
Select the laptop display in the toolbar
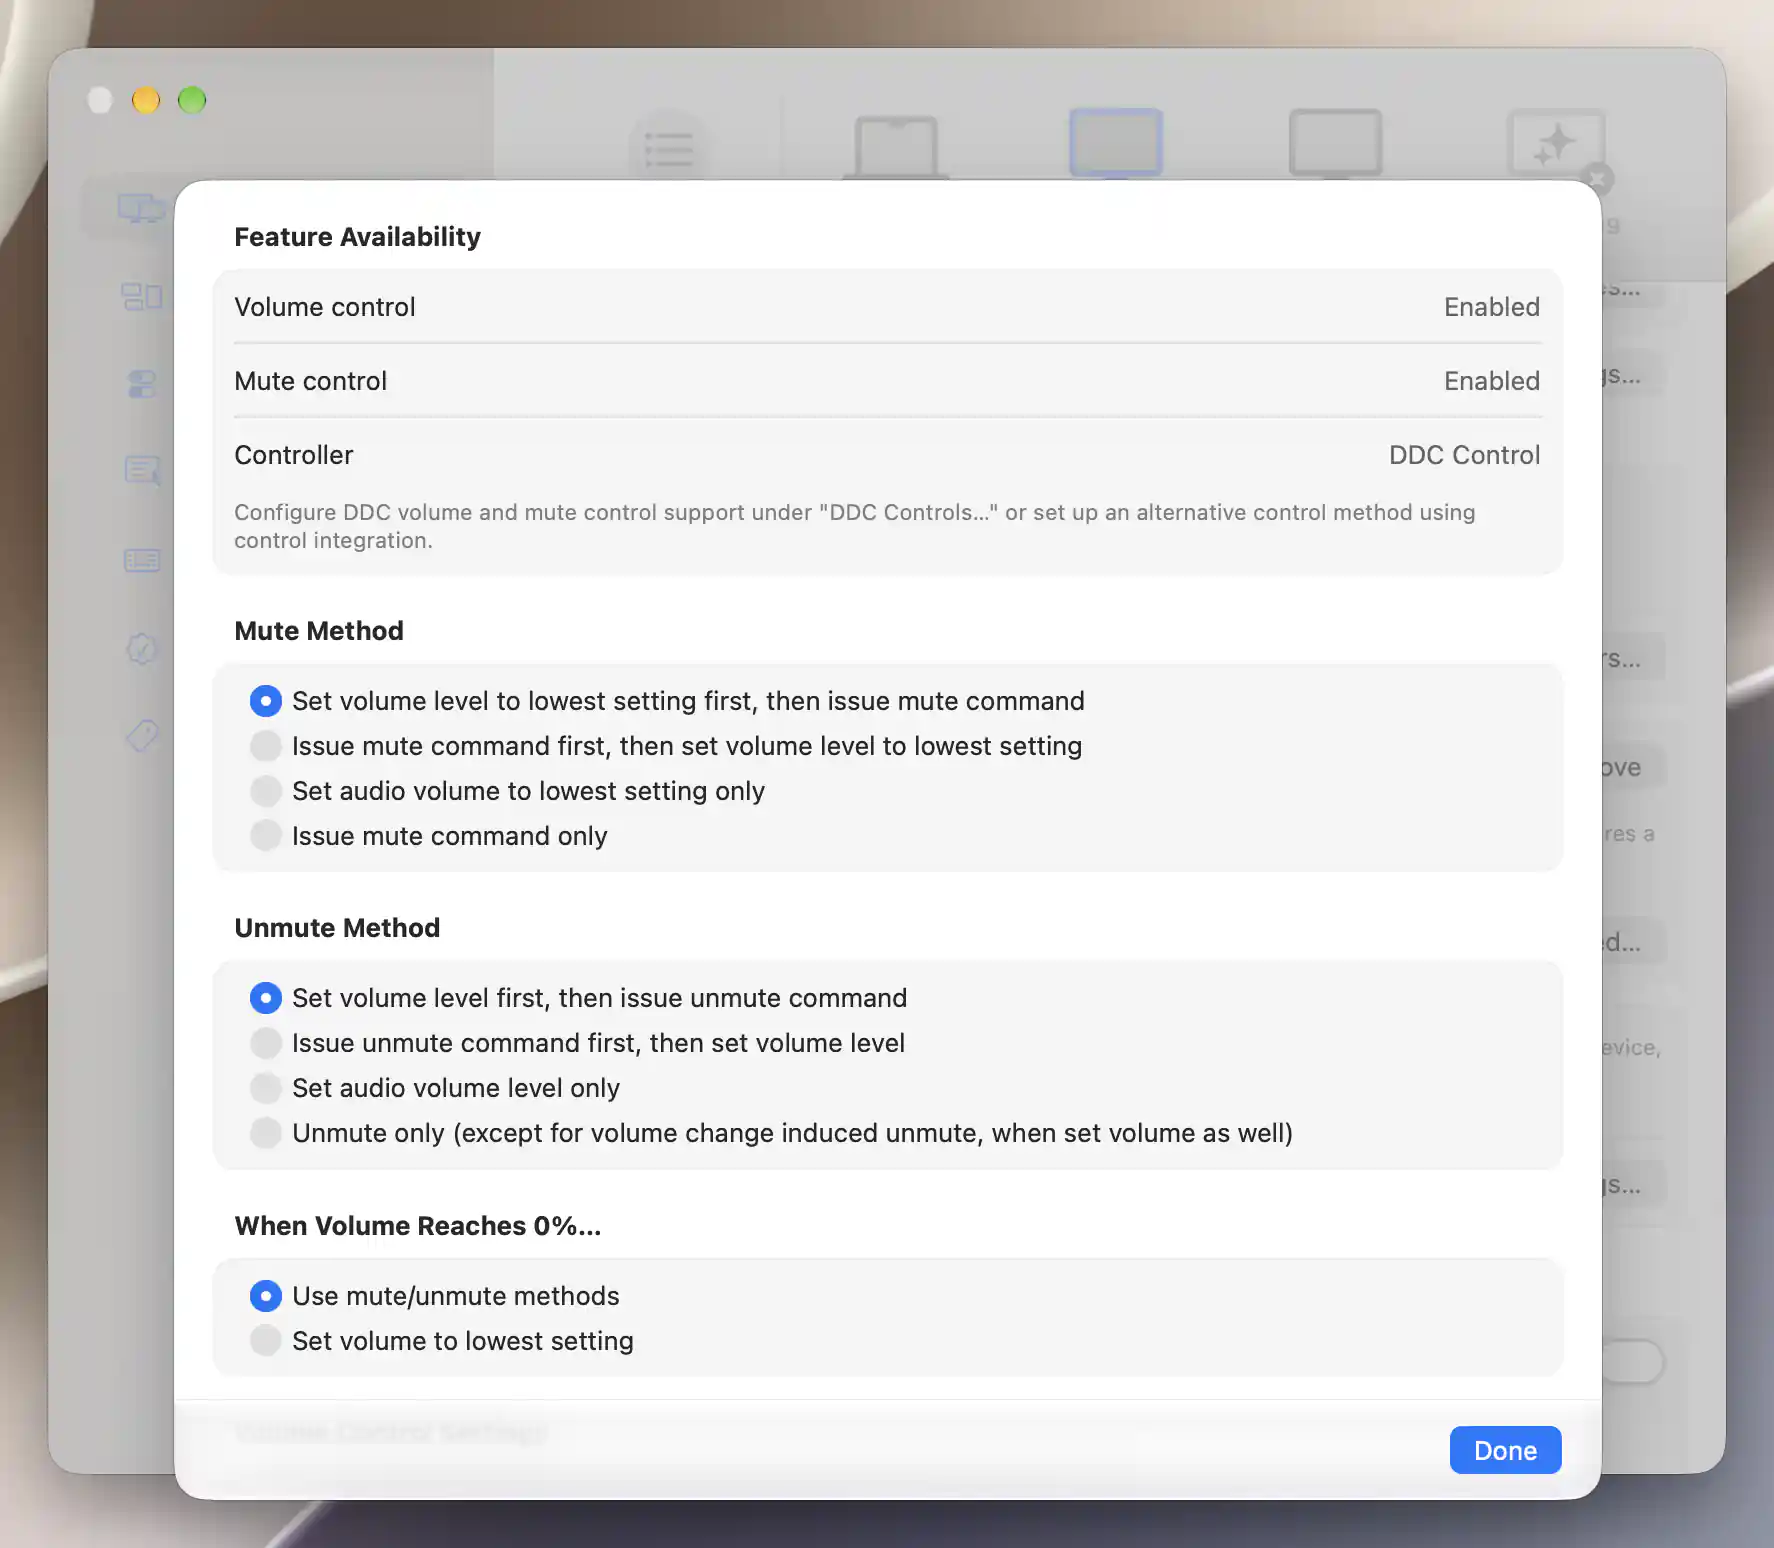click(x=896, y=147)
